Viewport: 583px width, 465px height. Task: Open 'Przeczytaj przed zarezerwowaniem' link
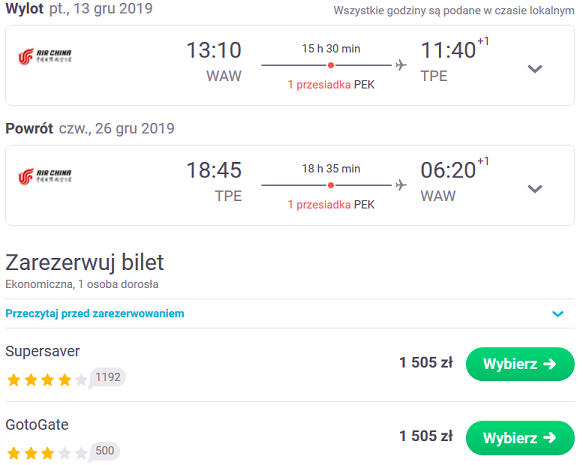[x=95, y=314]
